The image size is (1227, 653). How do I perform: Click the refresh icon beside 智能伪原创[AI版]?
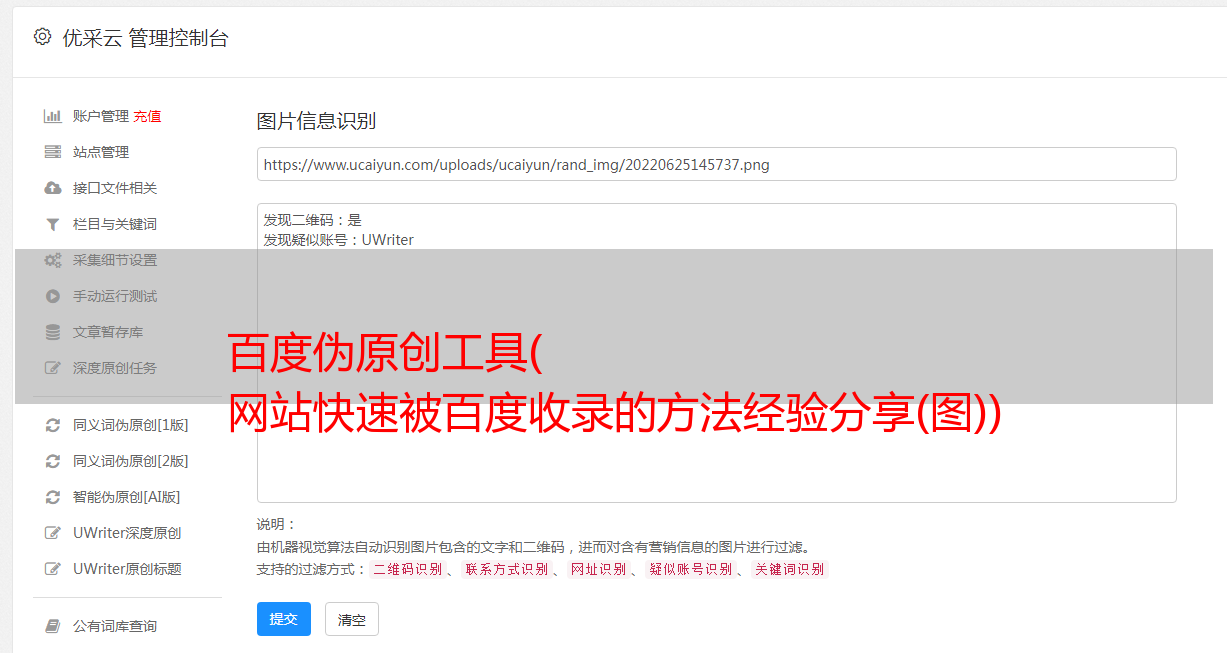click(x=53, y=497)
